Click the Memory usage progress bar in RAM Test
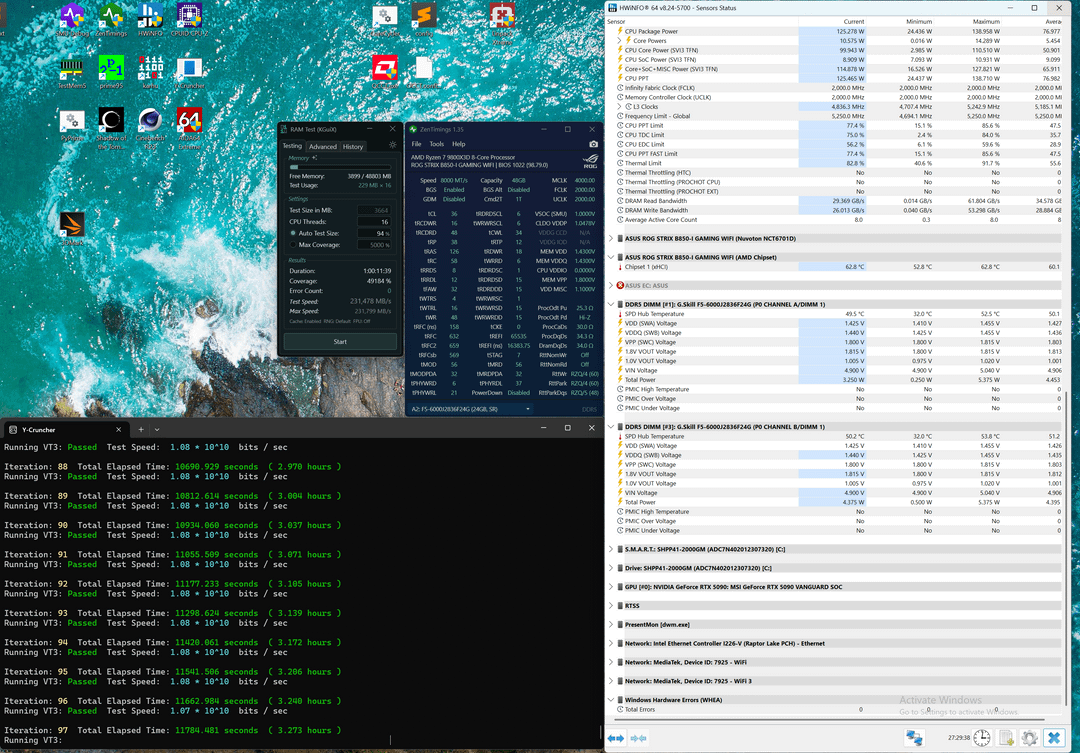 [340, 167]
